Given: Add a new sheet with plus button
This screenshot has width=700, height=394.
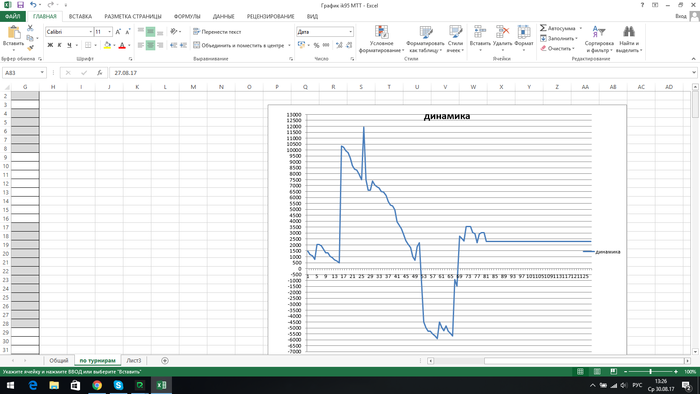Looking at the screenshot, I should tap(165, 361).
